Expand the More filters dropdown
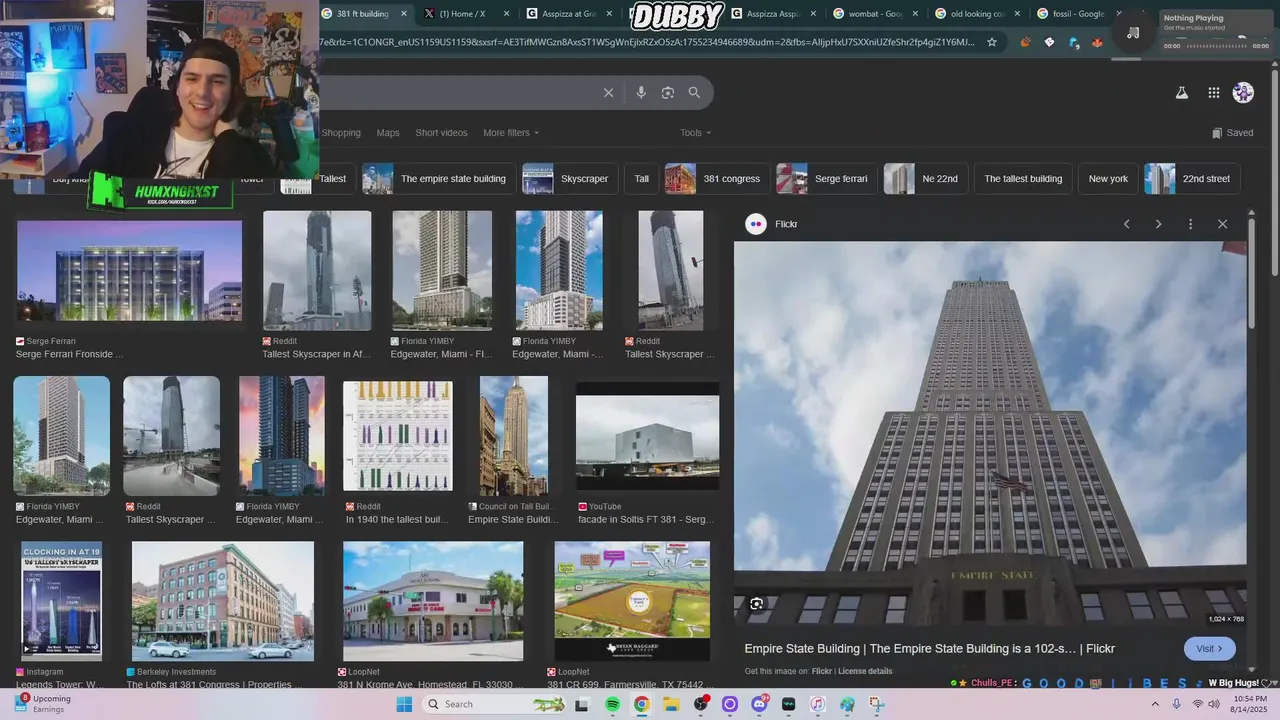The width and height of the screenshot is (1280, 720). pos(511,133)
